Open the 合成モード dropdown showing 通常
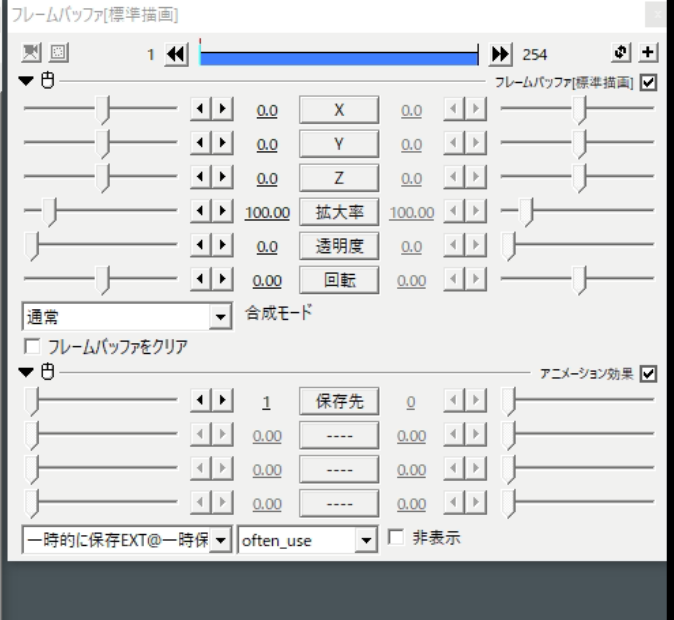Viewport: 674px width, 620px height. coord(127,317)
